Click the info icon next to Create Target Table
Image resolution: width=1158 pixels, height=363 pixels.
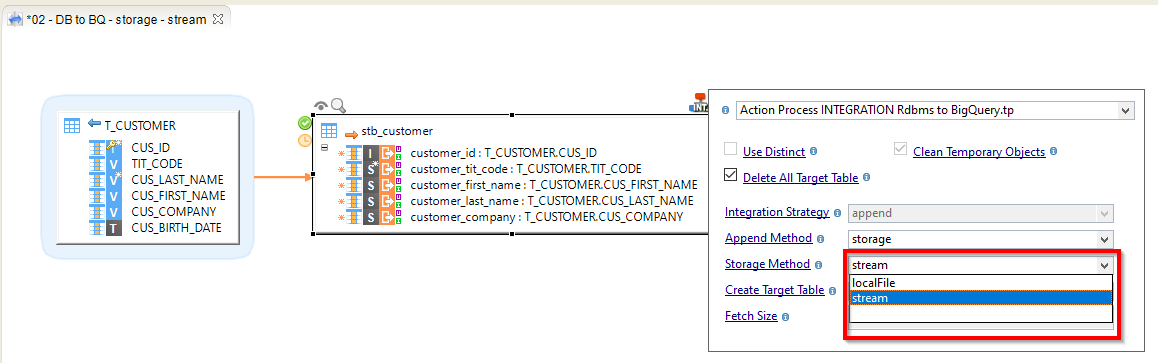[x=832, y=291]
